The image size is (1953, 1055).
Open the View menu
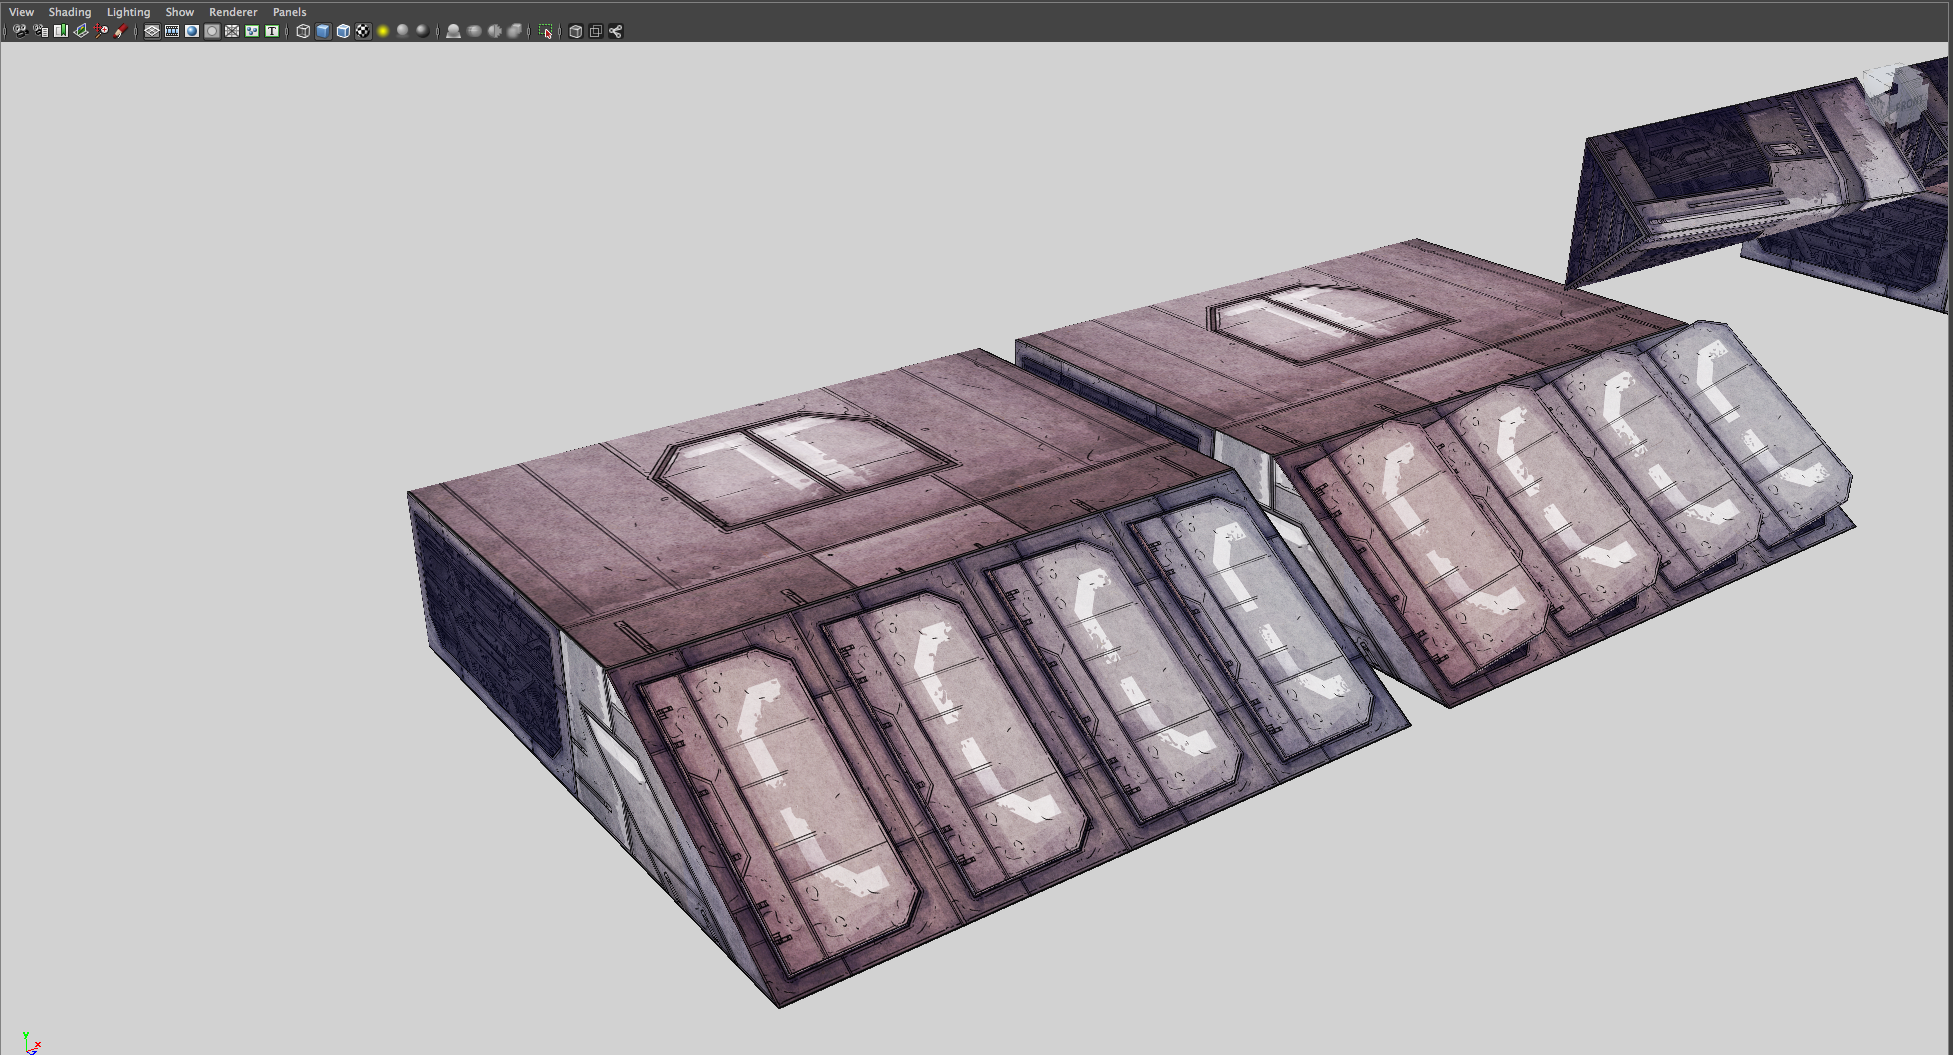pos(21,12)
